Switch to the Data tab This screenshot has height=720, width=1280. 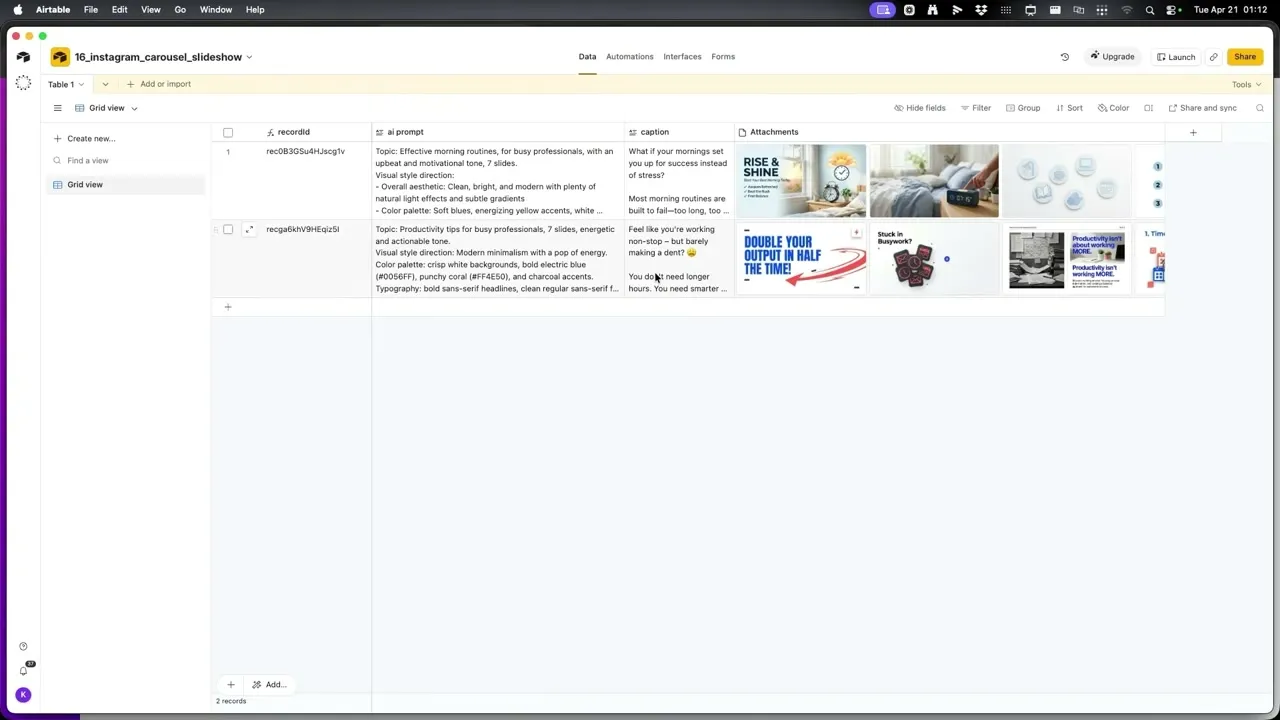587,57
